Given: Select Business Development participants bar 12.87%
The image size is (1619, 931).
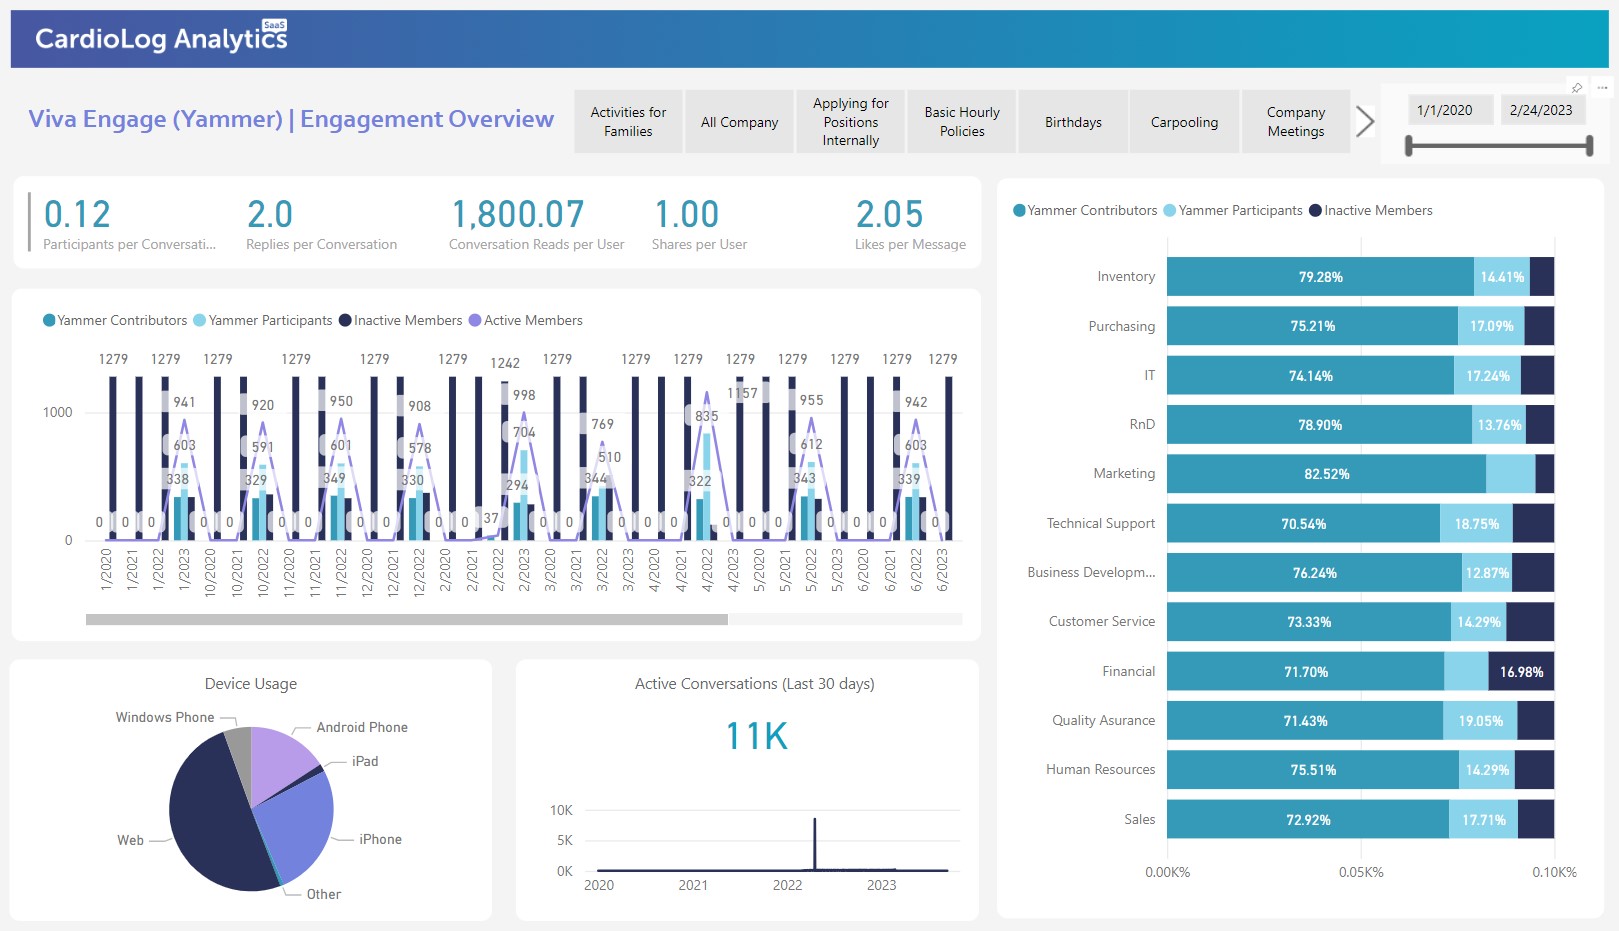Looking at the screenshot, I should (x=1487, y=573).
